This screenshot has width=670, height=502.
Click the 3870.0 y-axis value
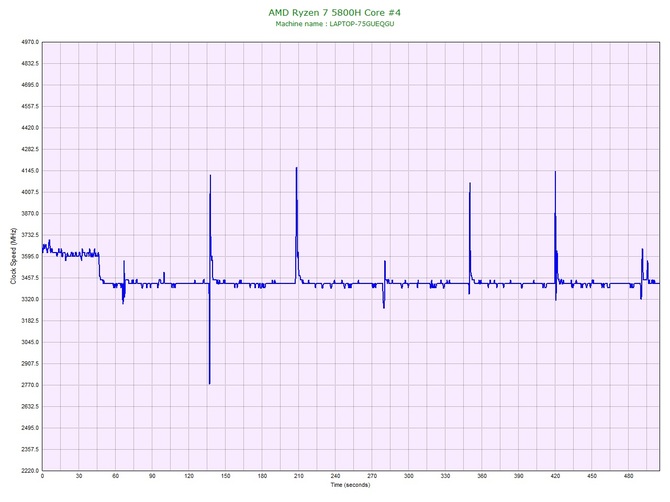tap(30, 214)
